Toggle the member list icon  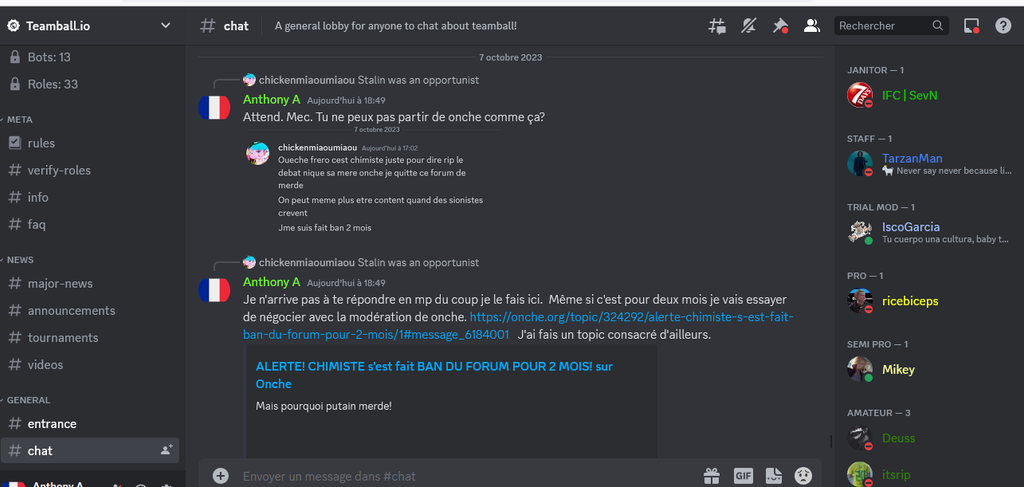coord(812,26)
